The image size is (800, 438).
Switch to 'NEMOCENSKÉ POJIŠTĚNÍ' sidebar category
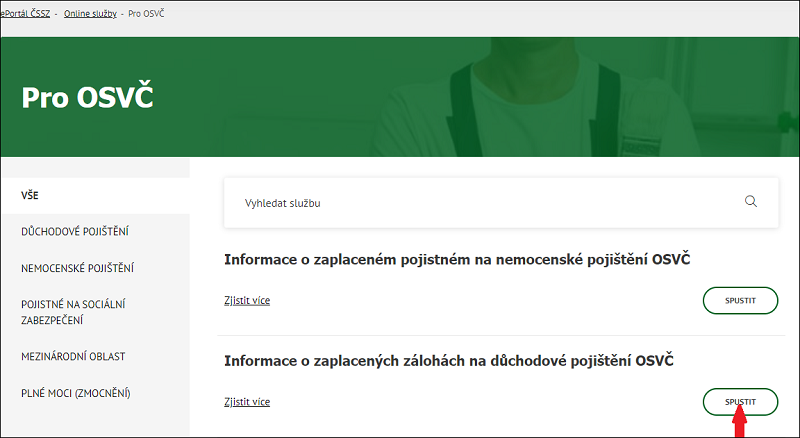78,268
